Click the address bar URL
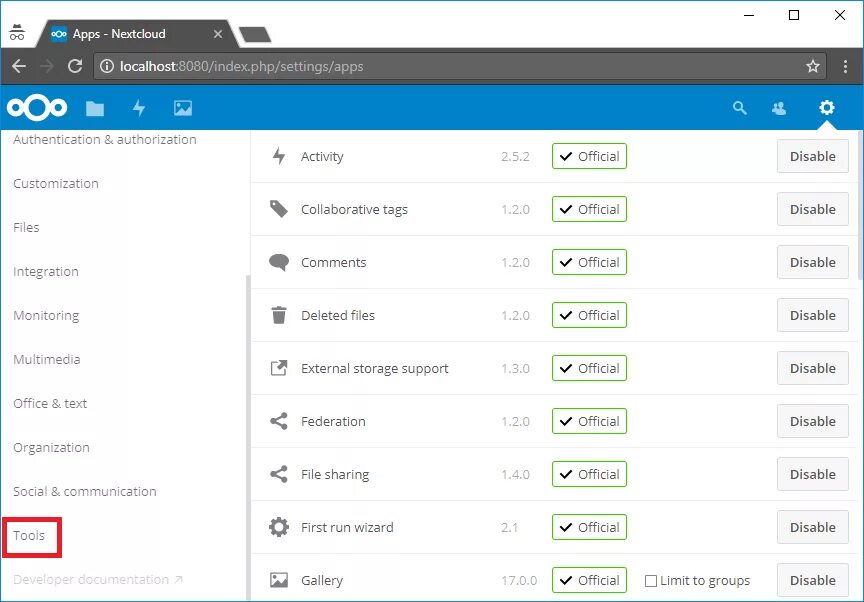The height and width of the screenshot is (602, 864). 241,67
